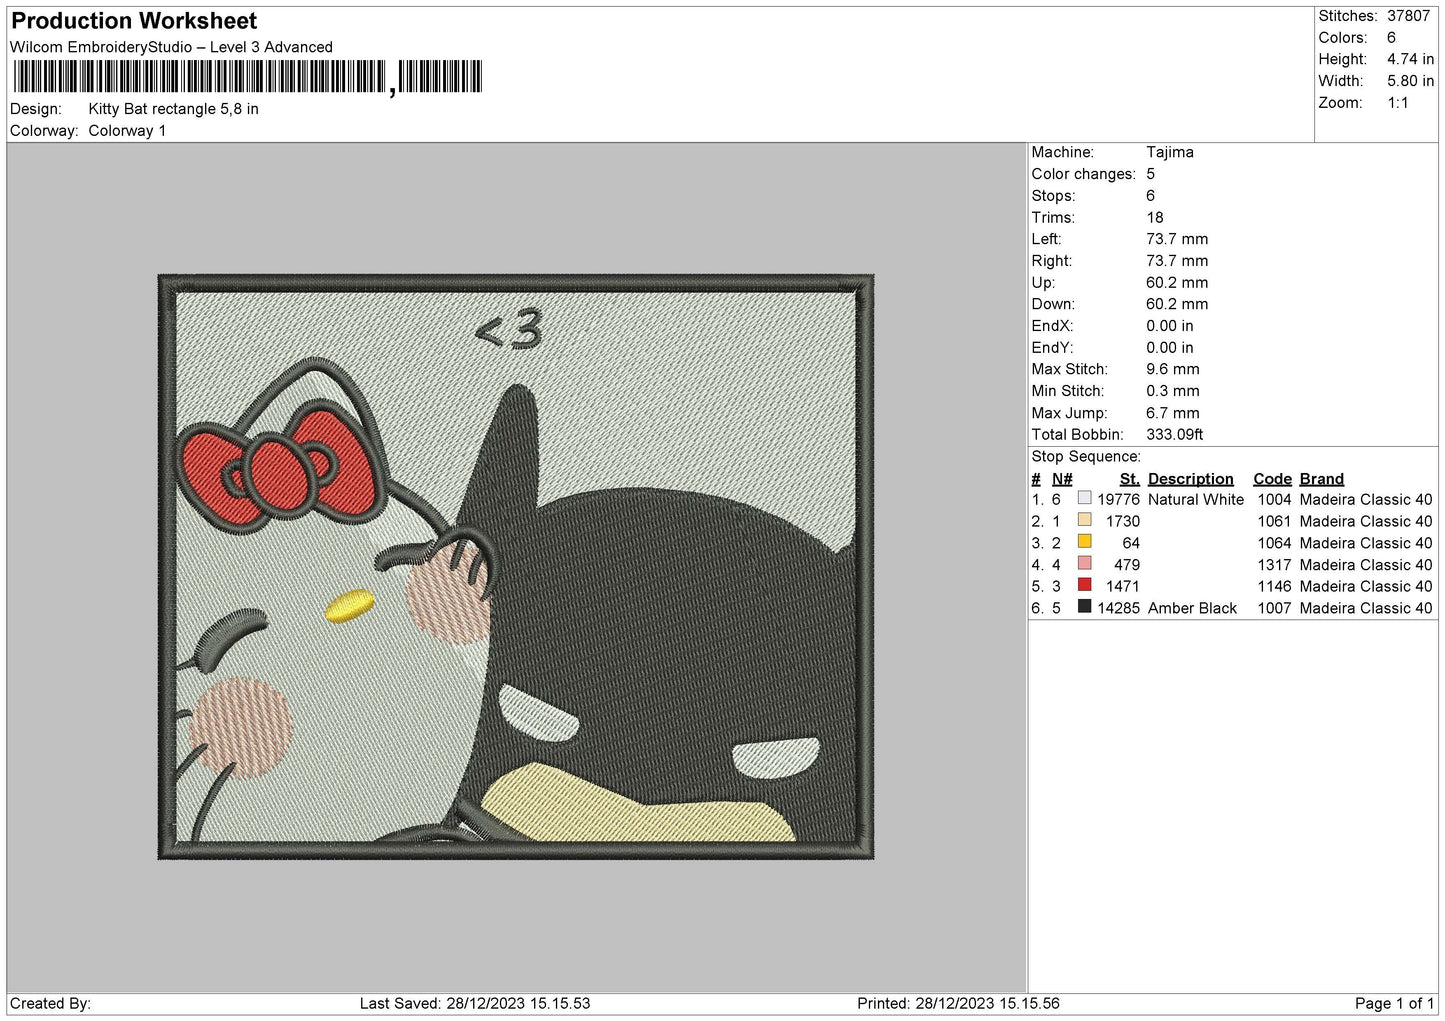Click the Left value 73.7 mm

[1177, 239]
